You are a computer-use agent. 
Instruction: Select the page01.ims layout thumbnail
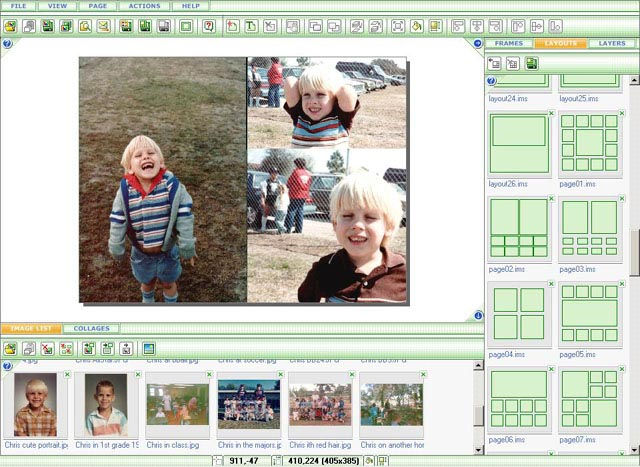tap(590, 143)
